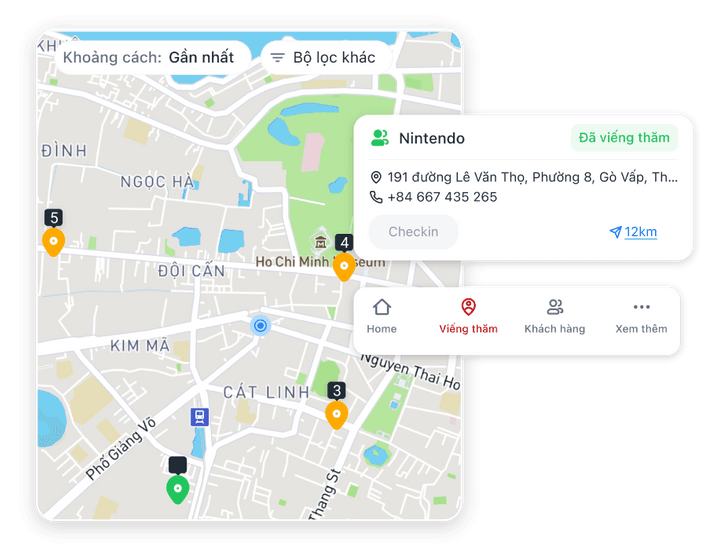Image resolution: width=707 pixels, height=550 pixels.
Task: Open Bộ lọc khác filter options
Action: pyautogui.click(x=326, y=58)
